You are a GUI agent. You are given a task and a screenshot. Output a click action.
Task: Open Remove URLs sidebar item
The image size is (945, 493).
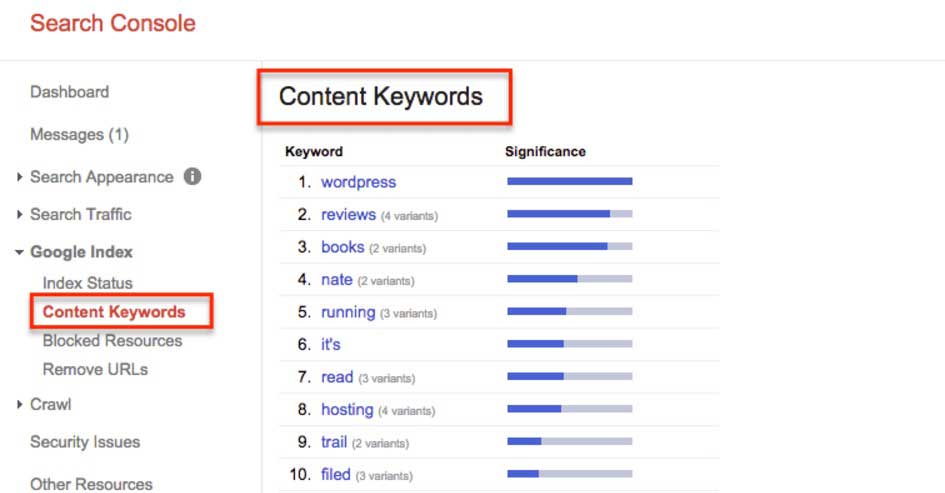pos(95,369)
